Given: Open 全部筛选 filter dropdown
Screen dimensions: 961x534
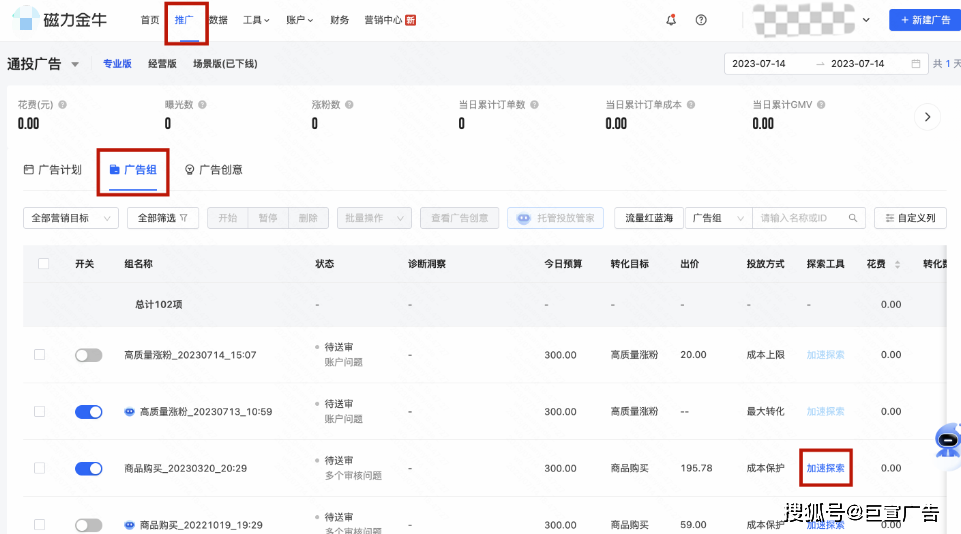Looking at the screenshot, I should point(162,218).
